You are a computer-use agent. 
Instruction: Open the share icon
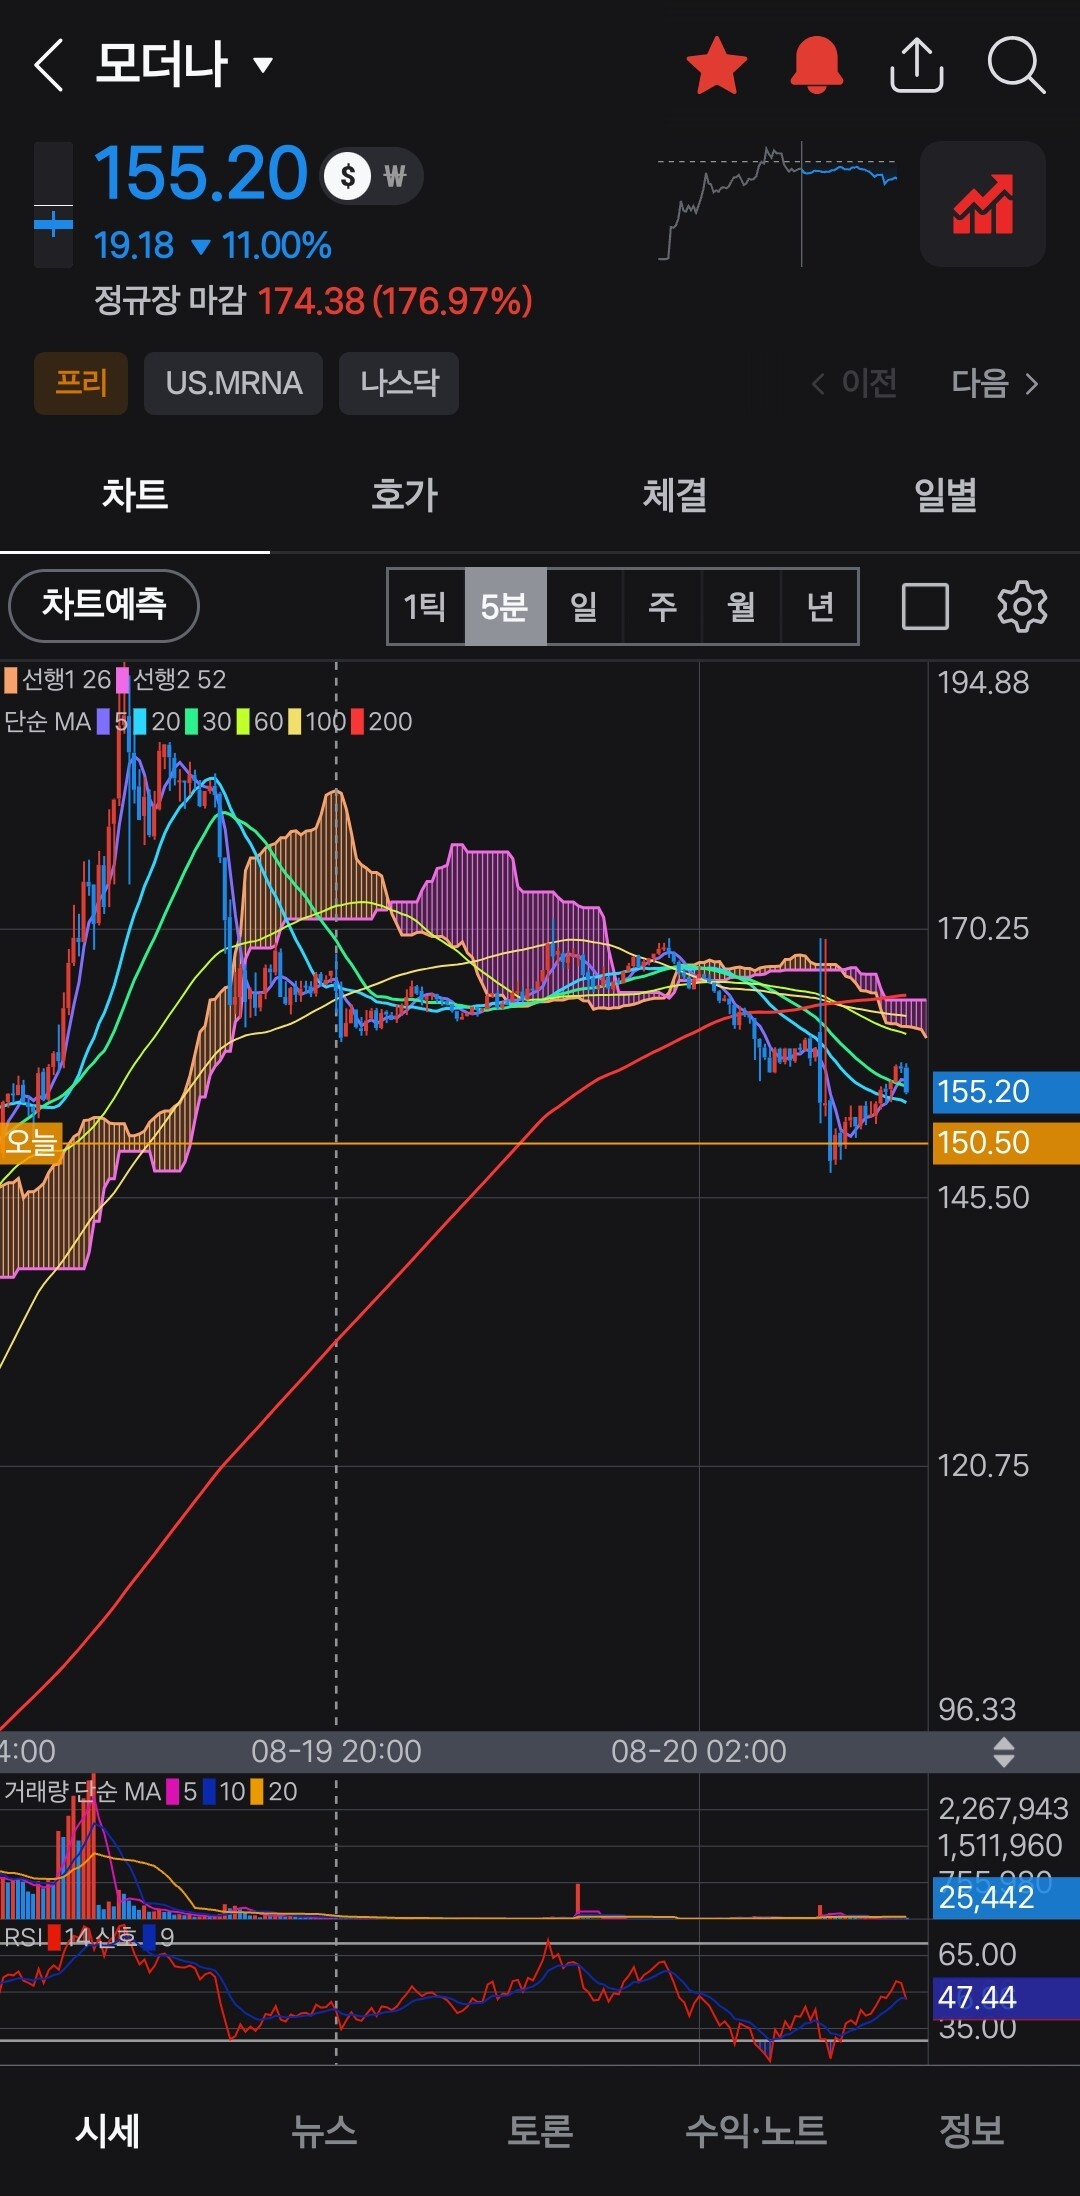point(917,65)
